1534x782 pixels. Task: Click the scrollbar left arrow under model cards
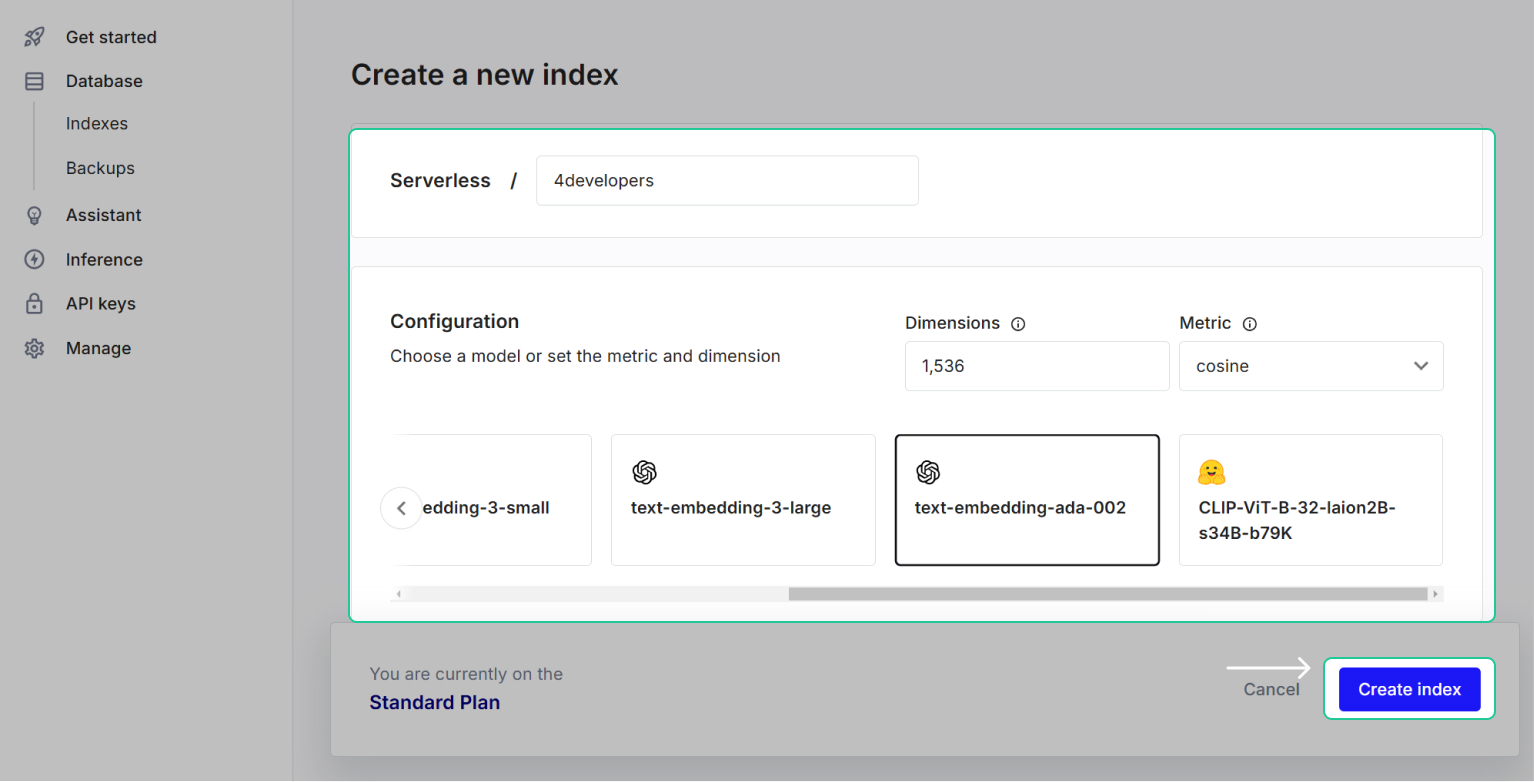(399, 594)
